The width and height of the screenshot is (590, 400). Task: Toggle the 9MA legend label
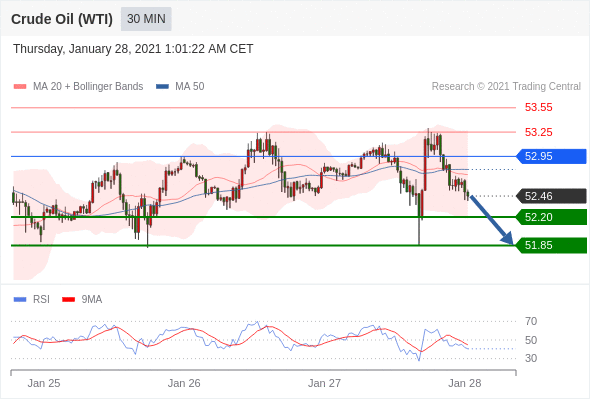[x=92, y=300]
